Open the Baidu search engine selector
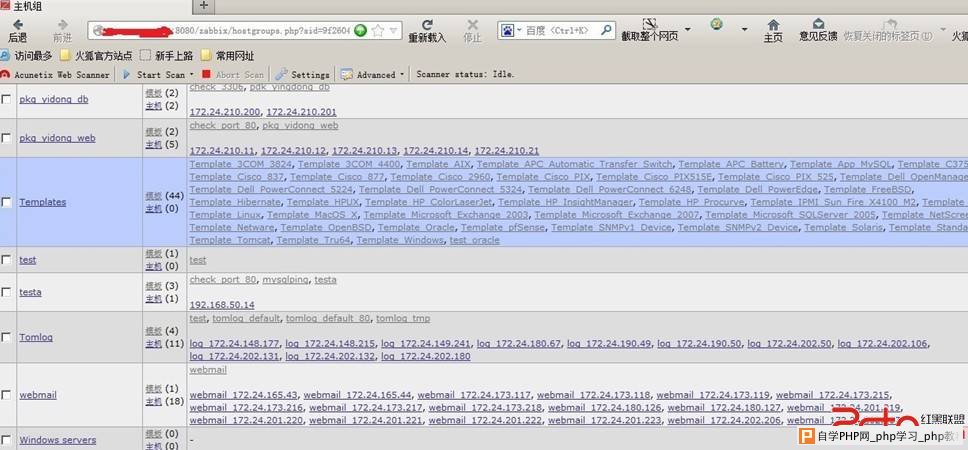Screen dimensions: 968x450 tap(511, 30)
